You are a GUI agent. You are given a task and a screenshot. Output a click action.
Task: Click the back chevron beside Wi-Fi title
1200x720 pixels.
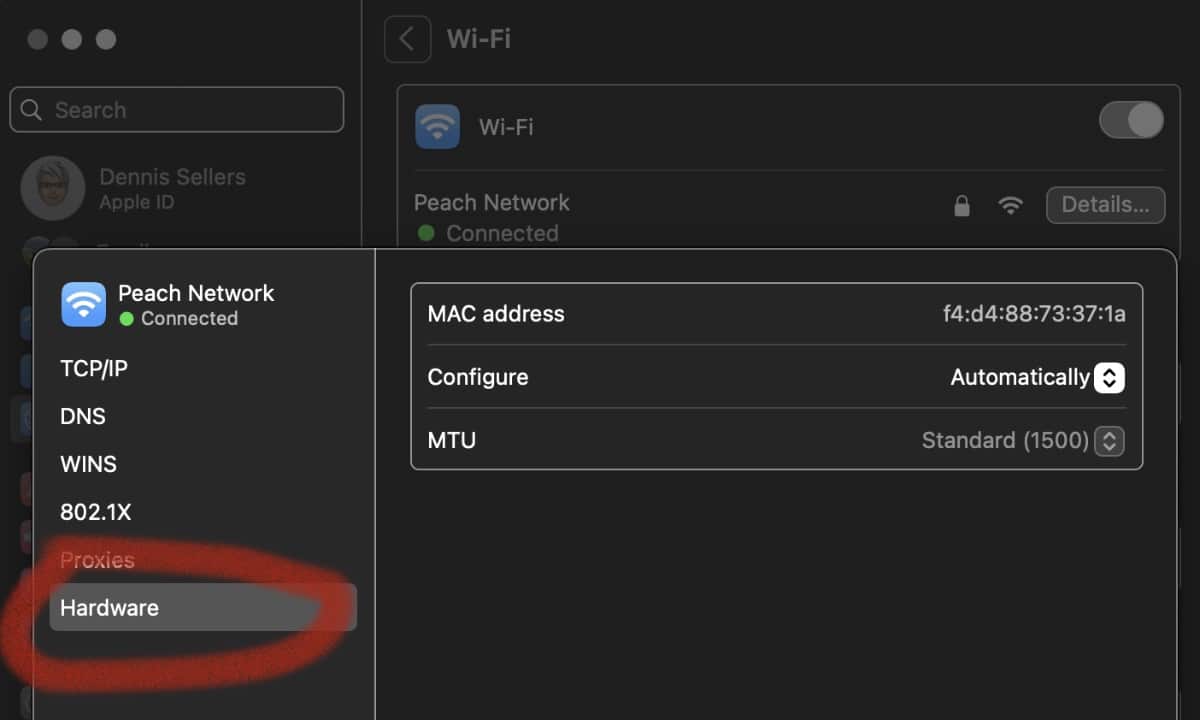(x=407, y=40)
